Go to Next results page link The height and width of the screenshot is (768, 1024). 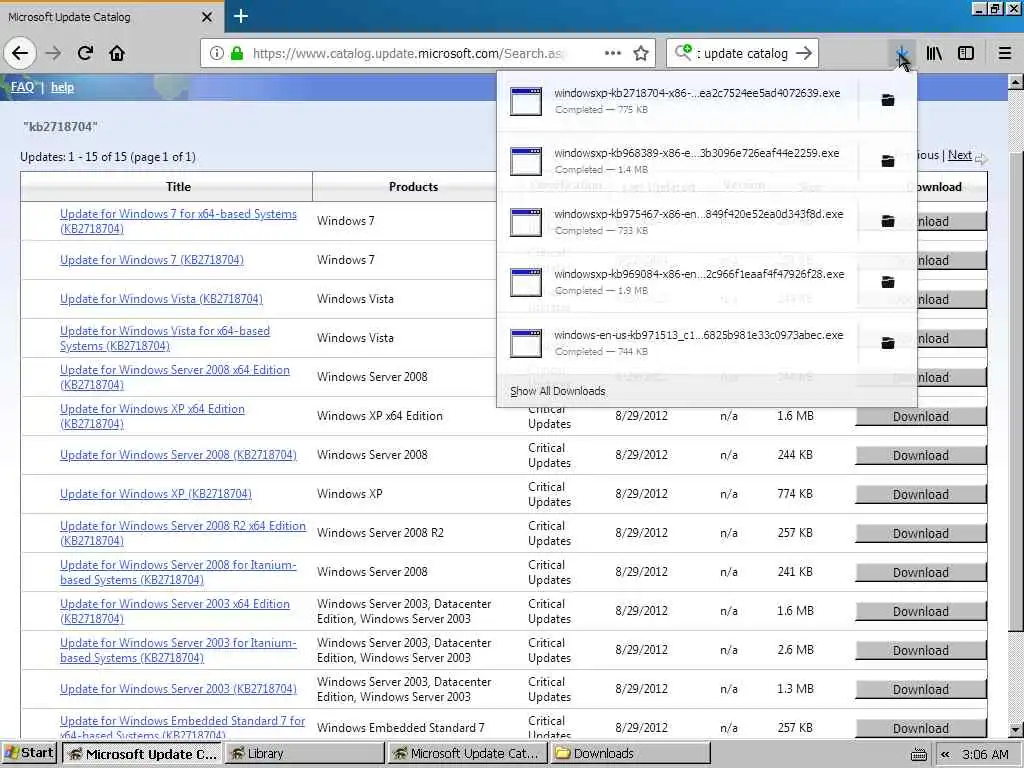tap(959, 155)
